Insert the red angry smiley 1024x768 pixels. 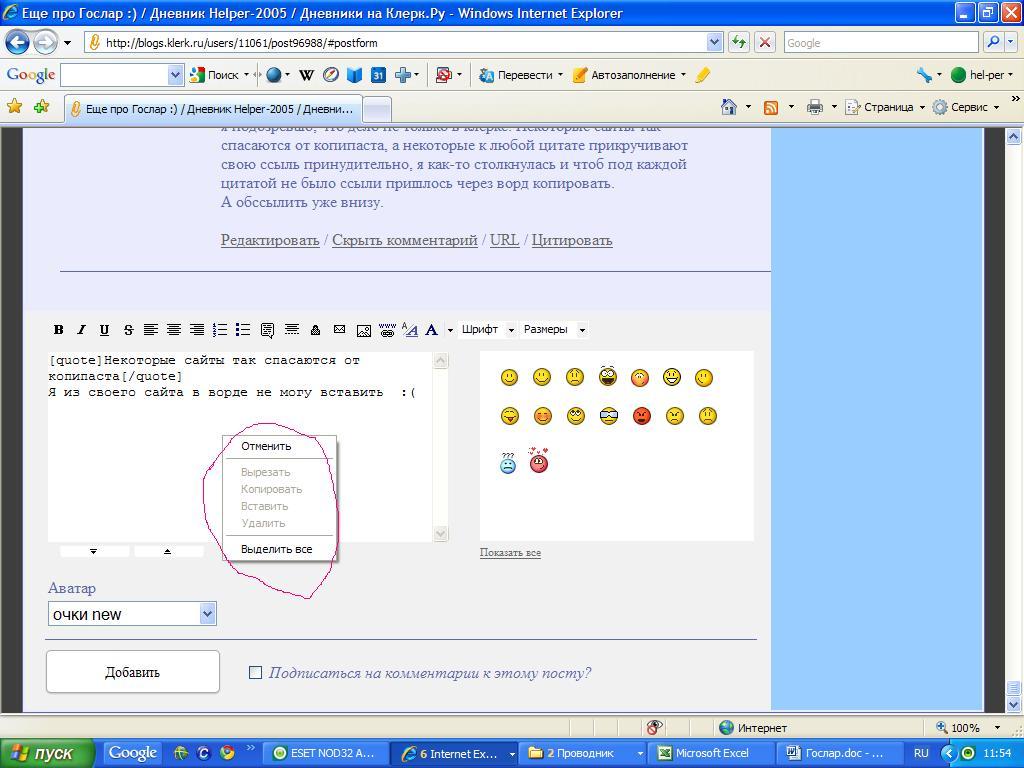click(x=642, y=416)
